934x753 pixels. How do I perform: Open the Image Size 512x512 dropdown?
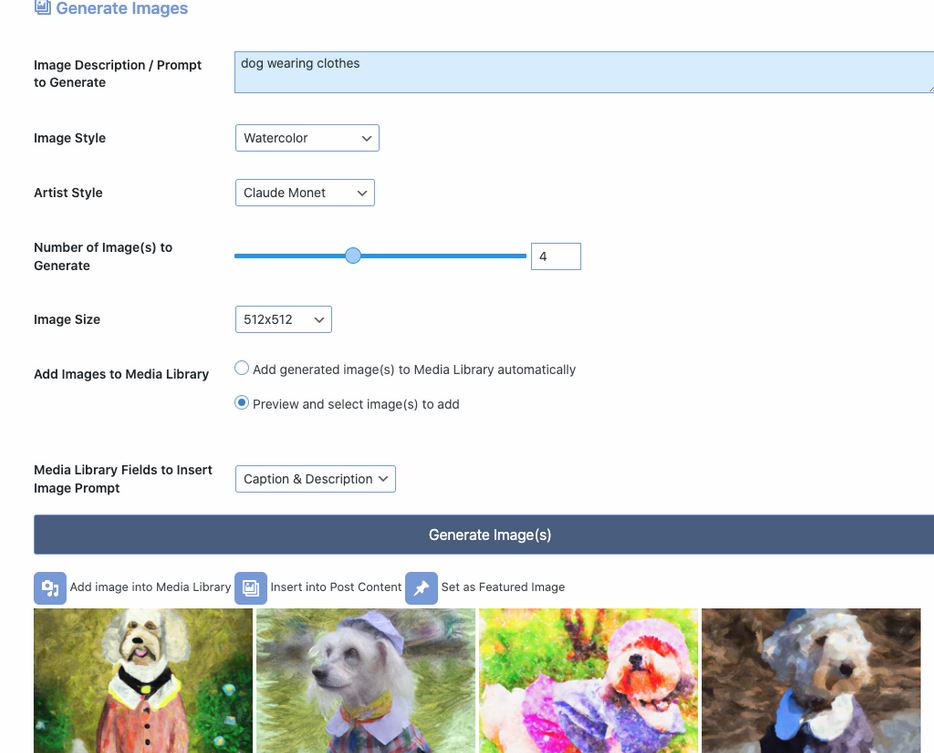pyautogui.click(x=283, y=320)
